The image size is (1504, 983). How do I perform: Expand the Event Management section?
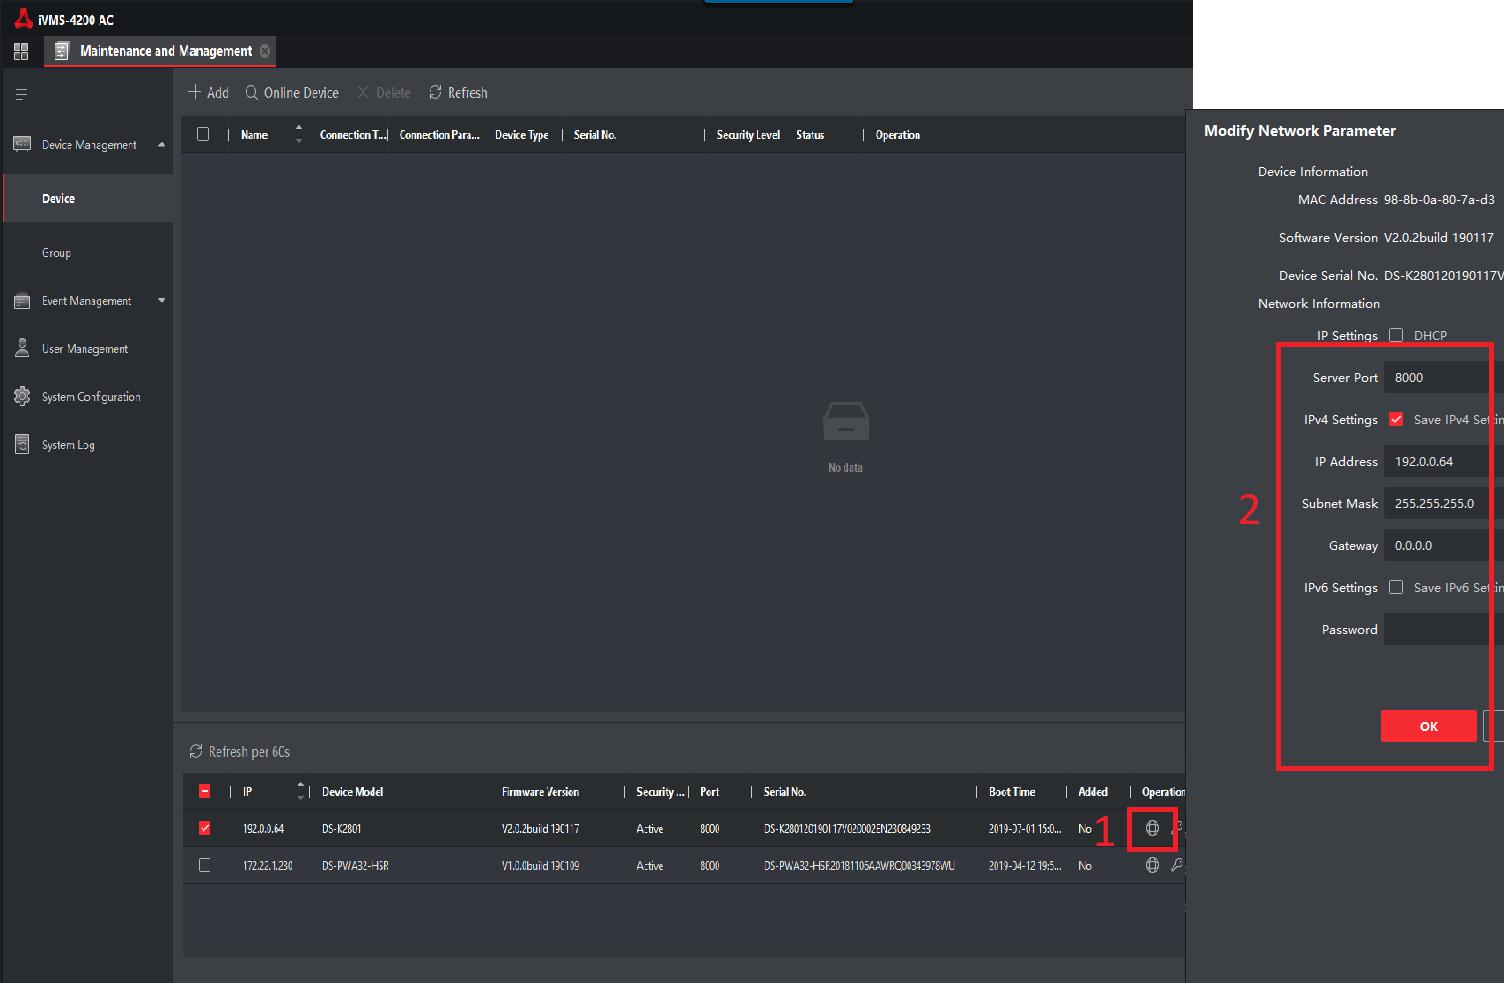[161, 301]
